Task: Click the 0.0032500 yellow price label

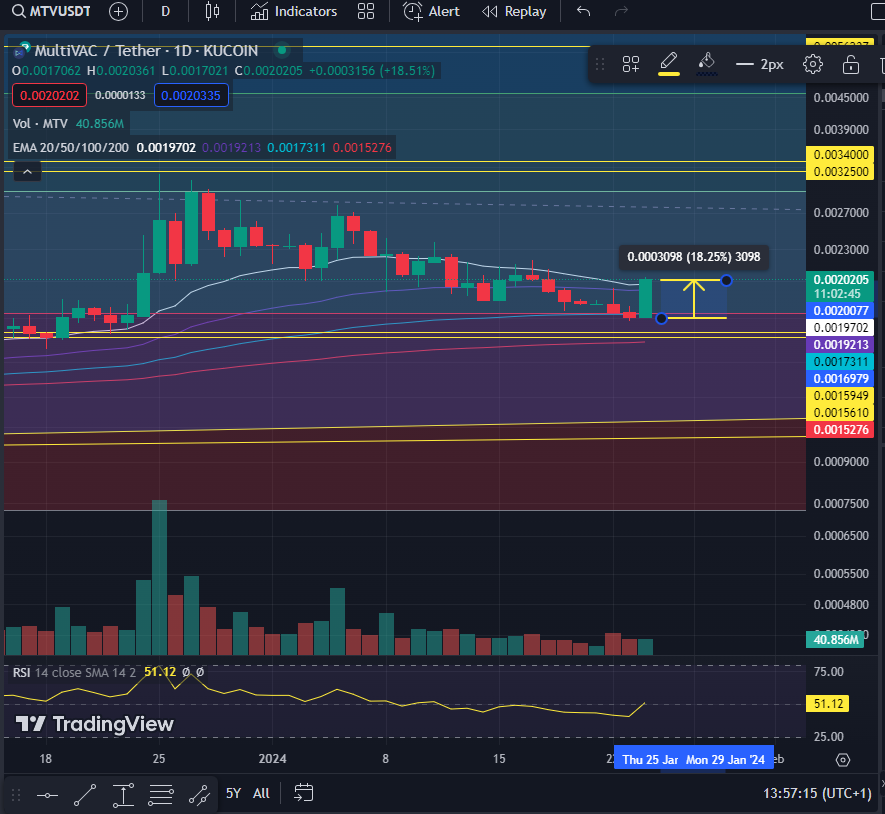Action: point(840,172)
